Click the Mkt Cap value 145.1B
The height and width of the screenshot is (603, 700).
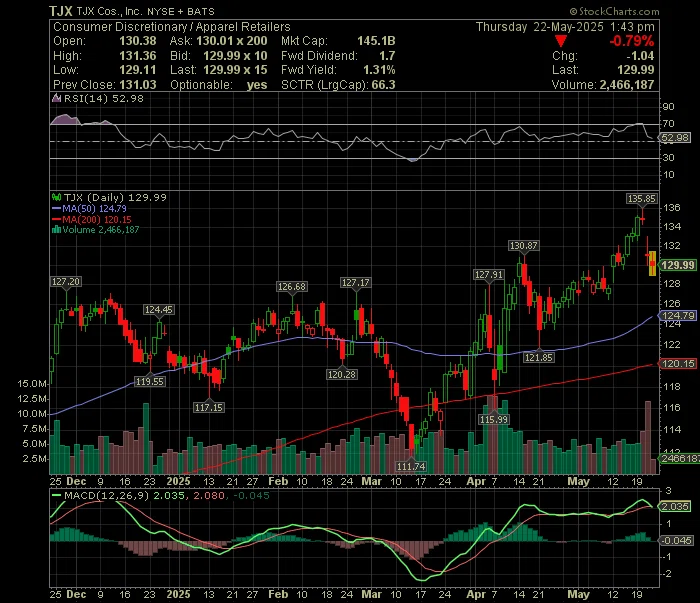point(376,41)
